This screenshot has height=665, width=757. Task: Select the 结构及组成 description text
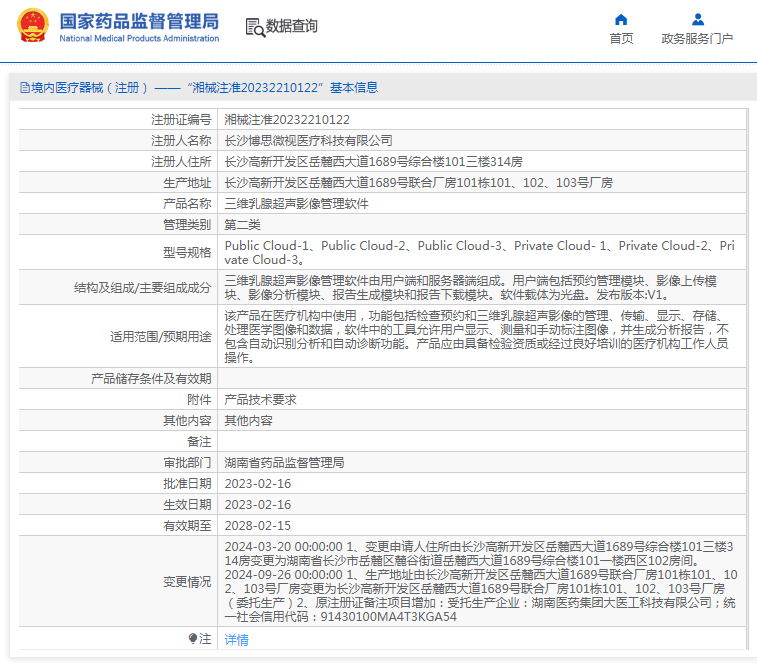pyautogui.click(x=471, y=287)
